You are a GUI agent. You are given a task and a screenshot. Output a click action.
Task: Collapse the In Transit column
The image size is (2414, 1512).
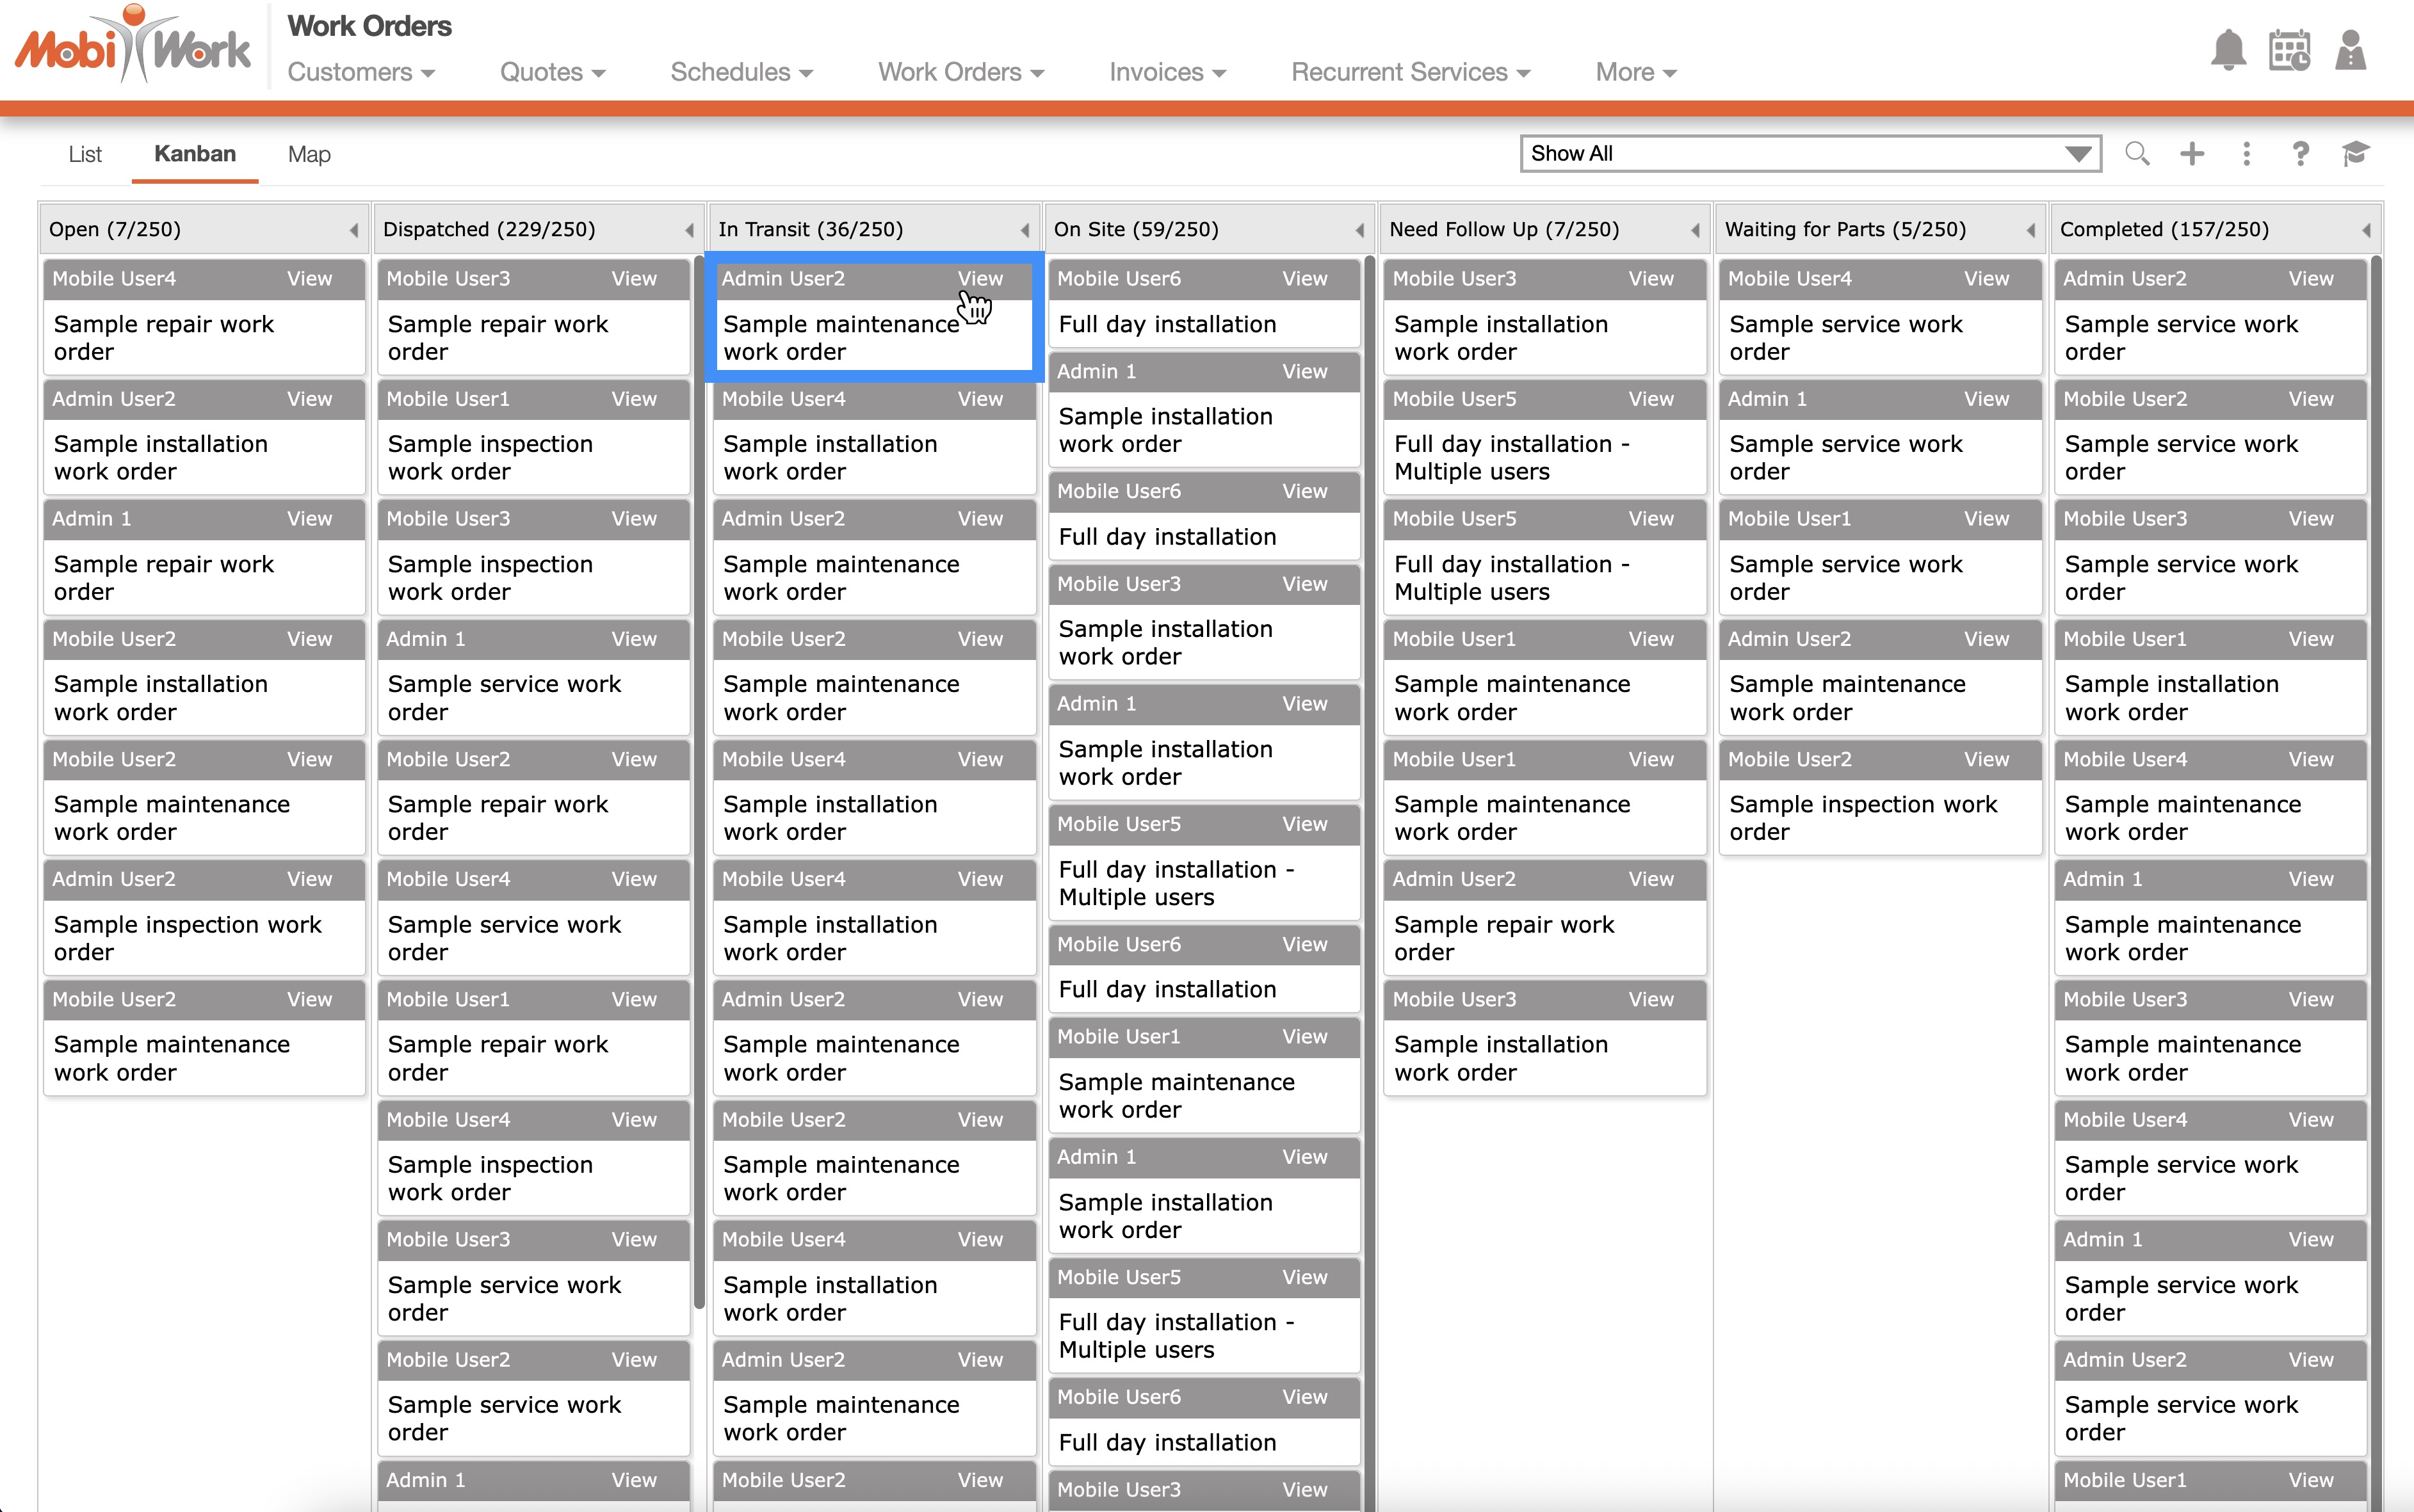point(1024,230)
